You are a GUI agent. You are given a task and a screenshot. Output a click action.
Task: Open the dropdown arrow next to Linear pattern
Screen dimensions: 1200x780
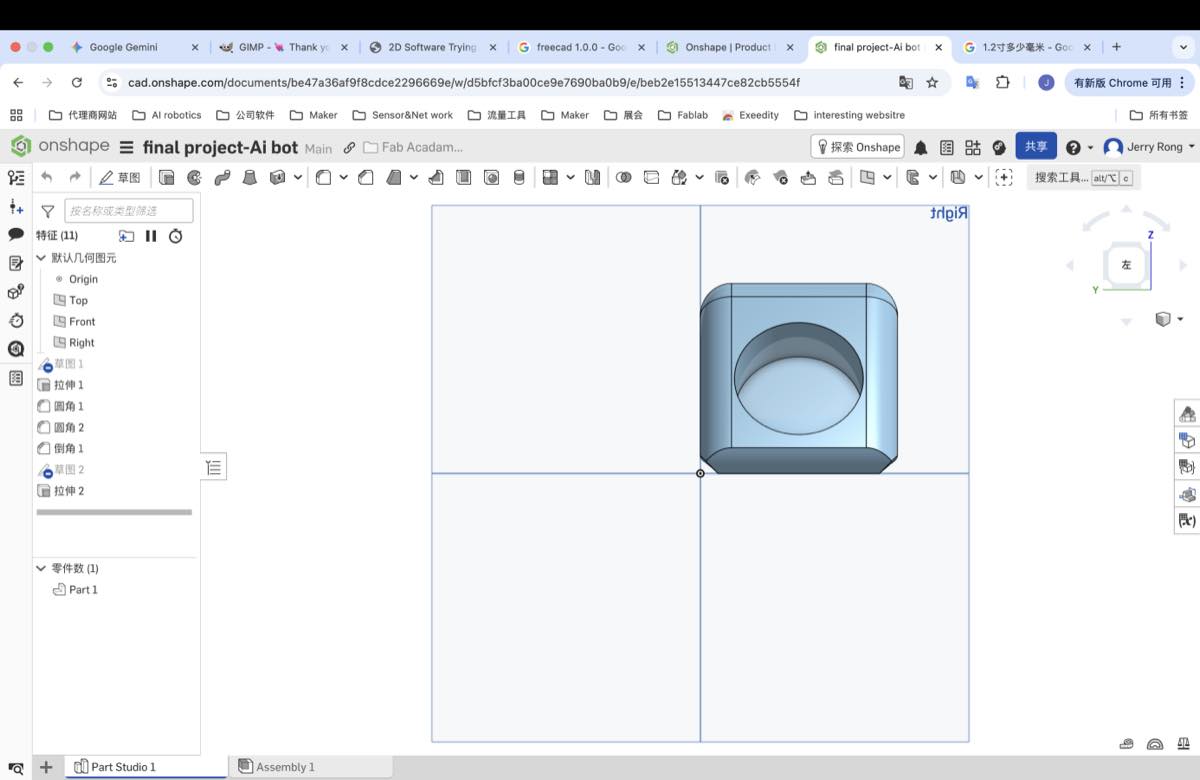[571, 177]
